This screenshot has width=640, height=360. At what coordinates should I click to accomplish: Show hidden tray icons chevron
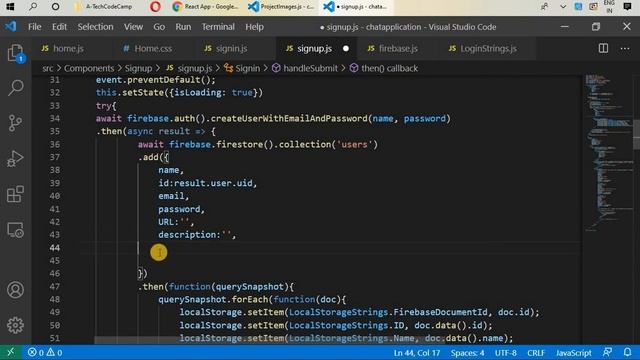pos(563,7)
